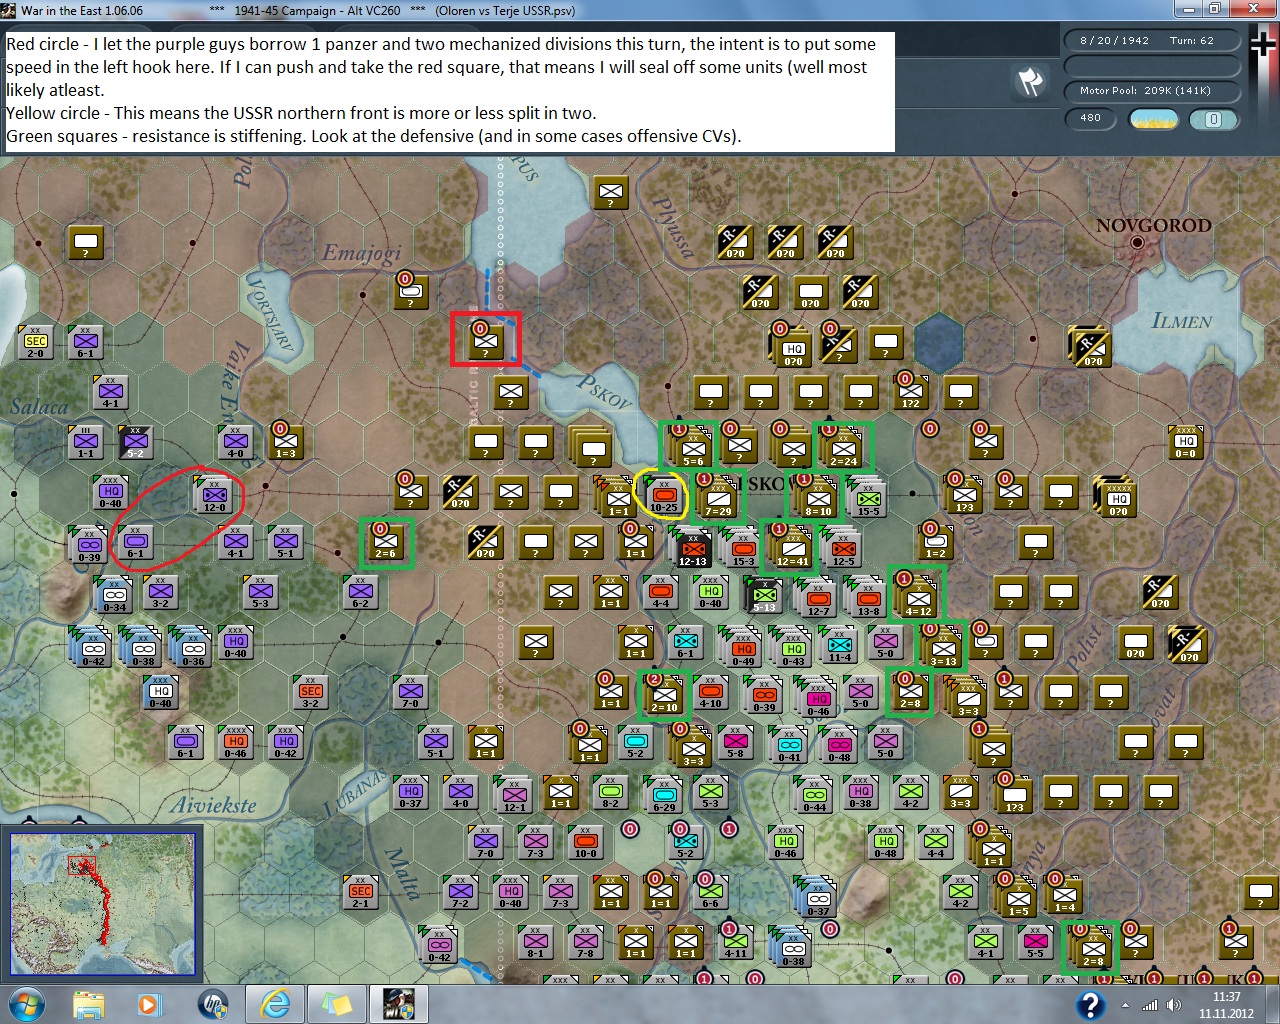The width and height of the screenshot is (1280, 1024).
Task: Select the Soviet 2=24 unit stack
Action: tap(843, 448)
